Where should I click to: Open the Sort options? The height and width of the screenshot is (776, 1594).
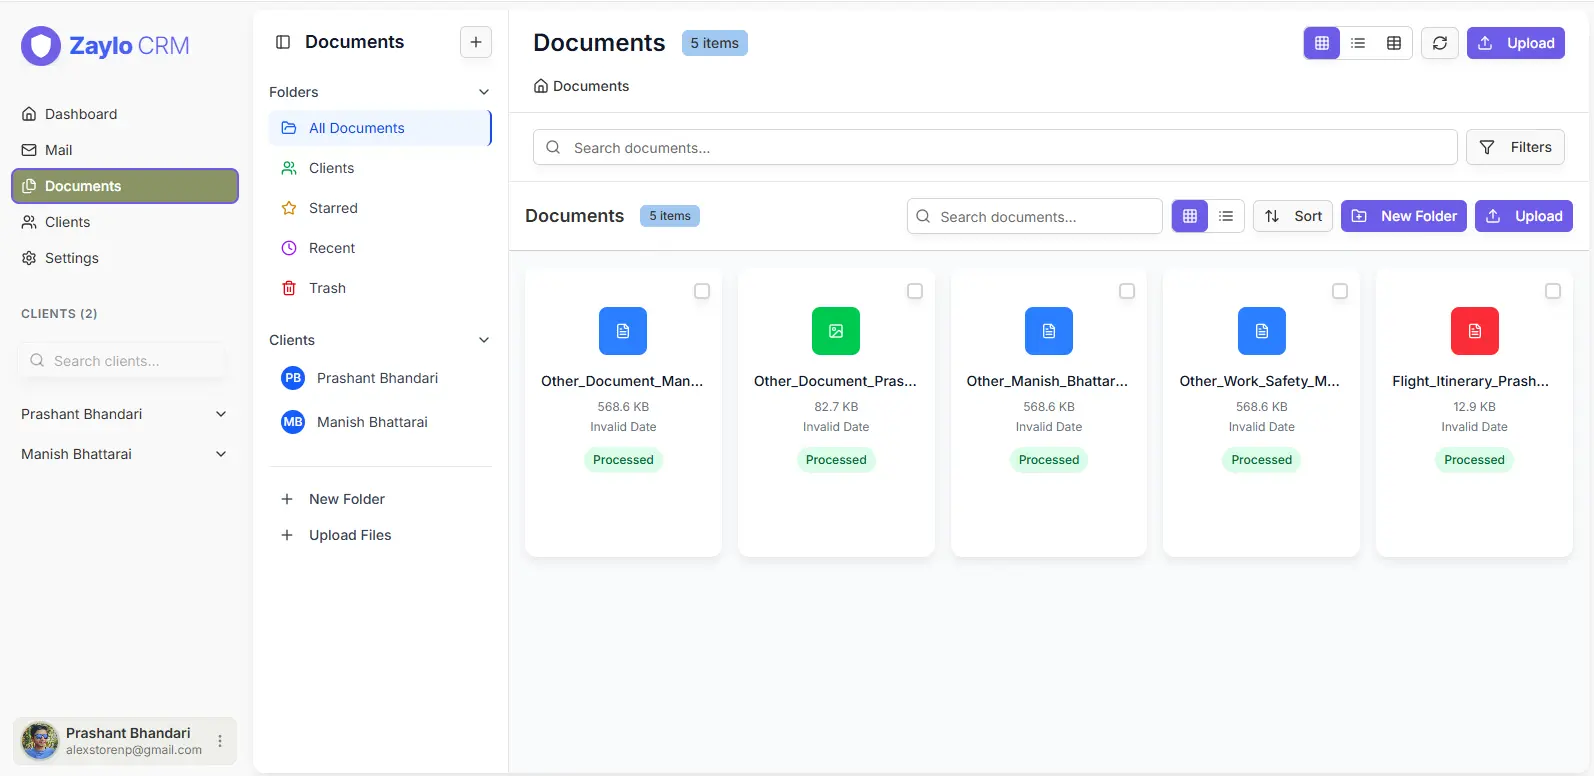pos(1293,216)
